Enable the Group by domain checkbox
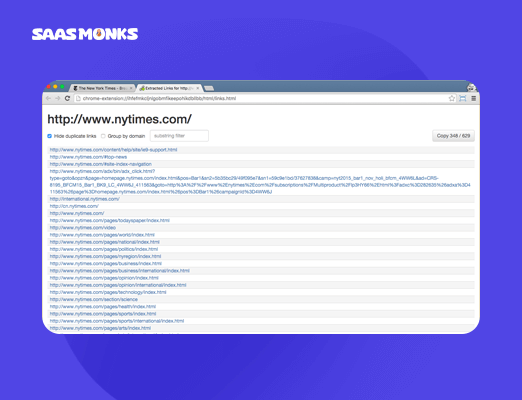522x400 pixels. point(103,136)
